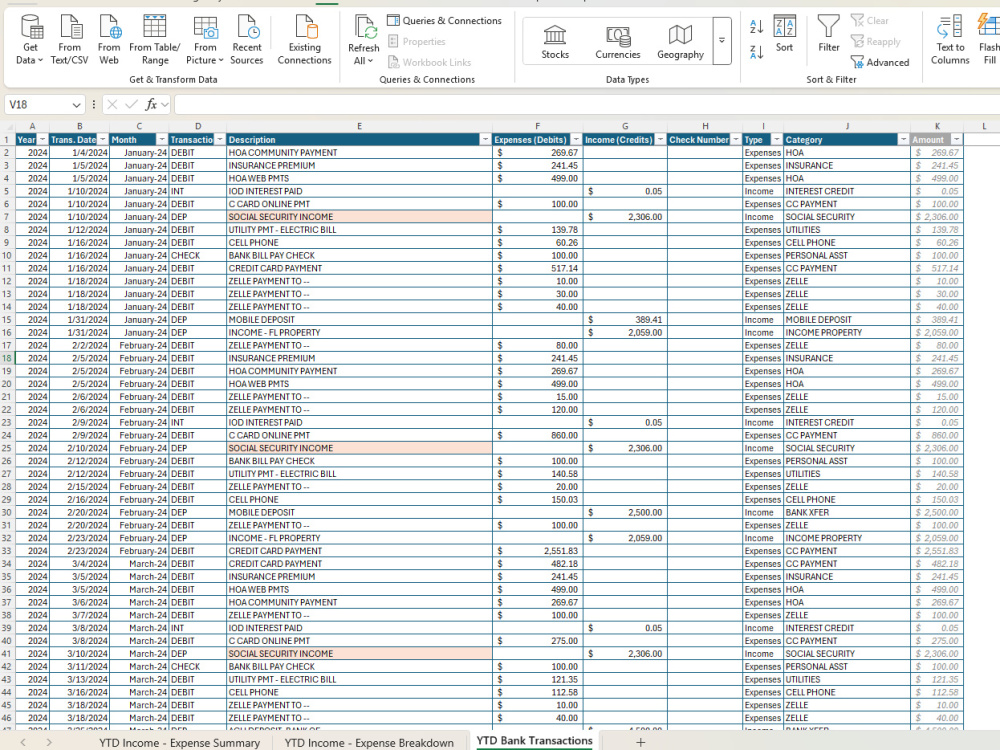Load data From Table/Range

[x=154, y=40]
